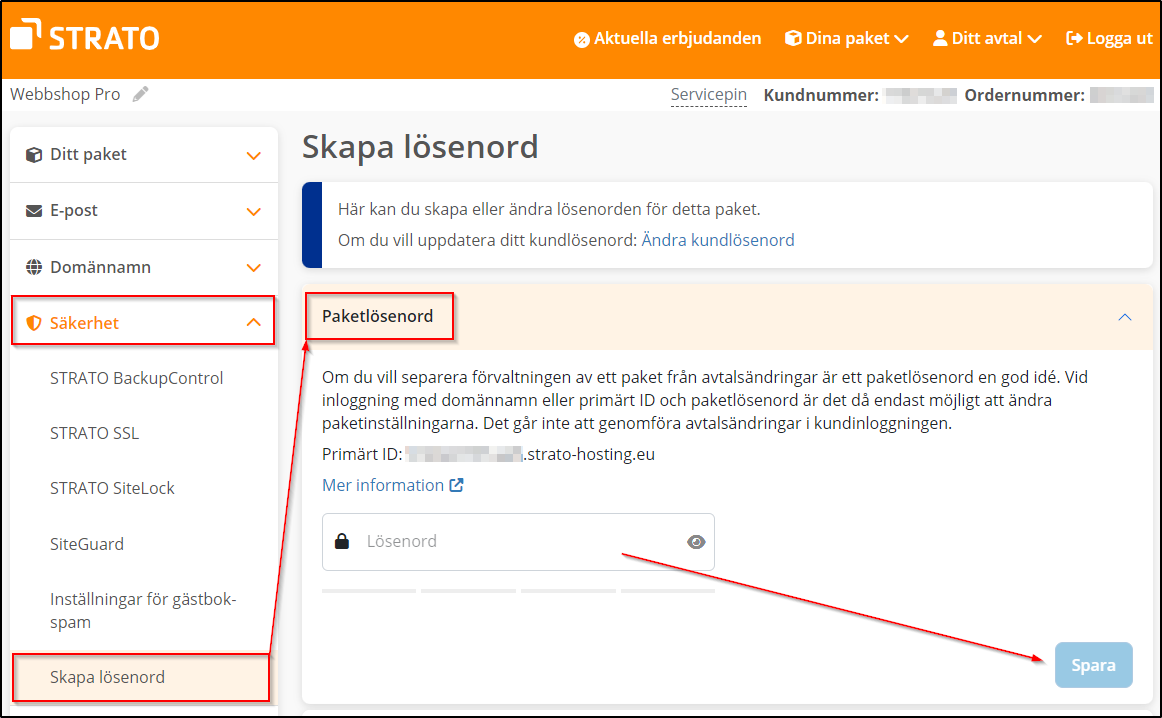Collapse the Paketlösenord panel
Image resolution: width=1162 pixels, height=718 pixels.
1124,315
